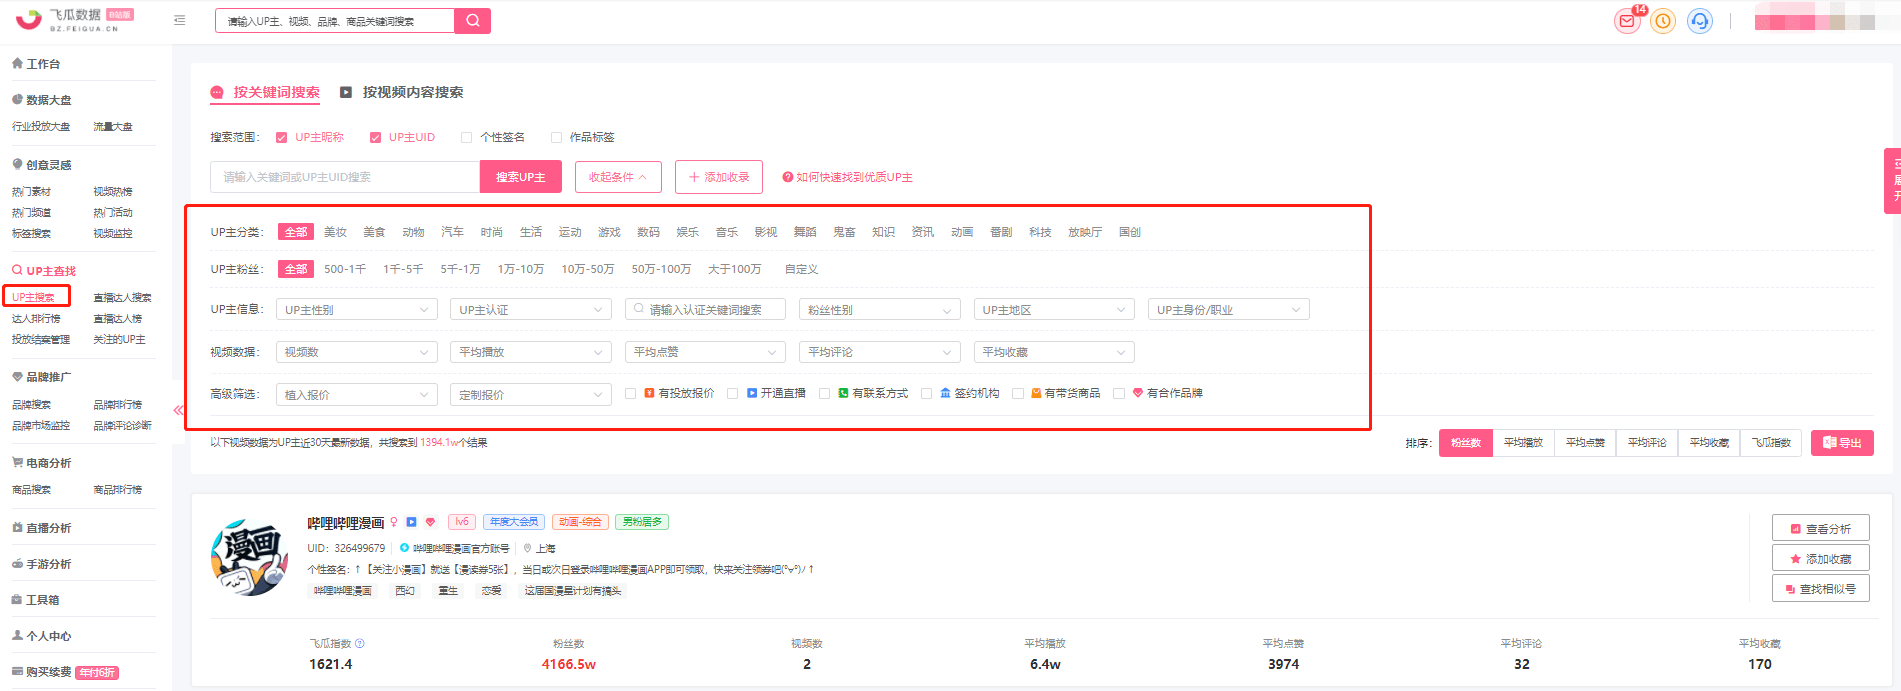The width and height of the screenshot is (1901, 691).
Task: Check the 签约机构 filter
Action: pos(927,394)
